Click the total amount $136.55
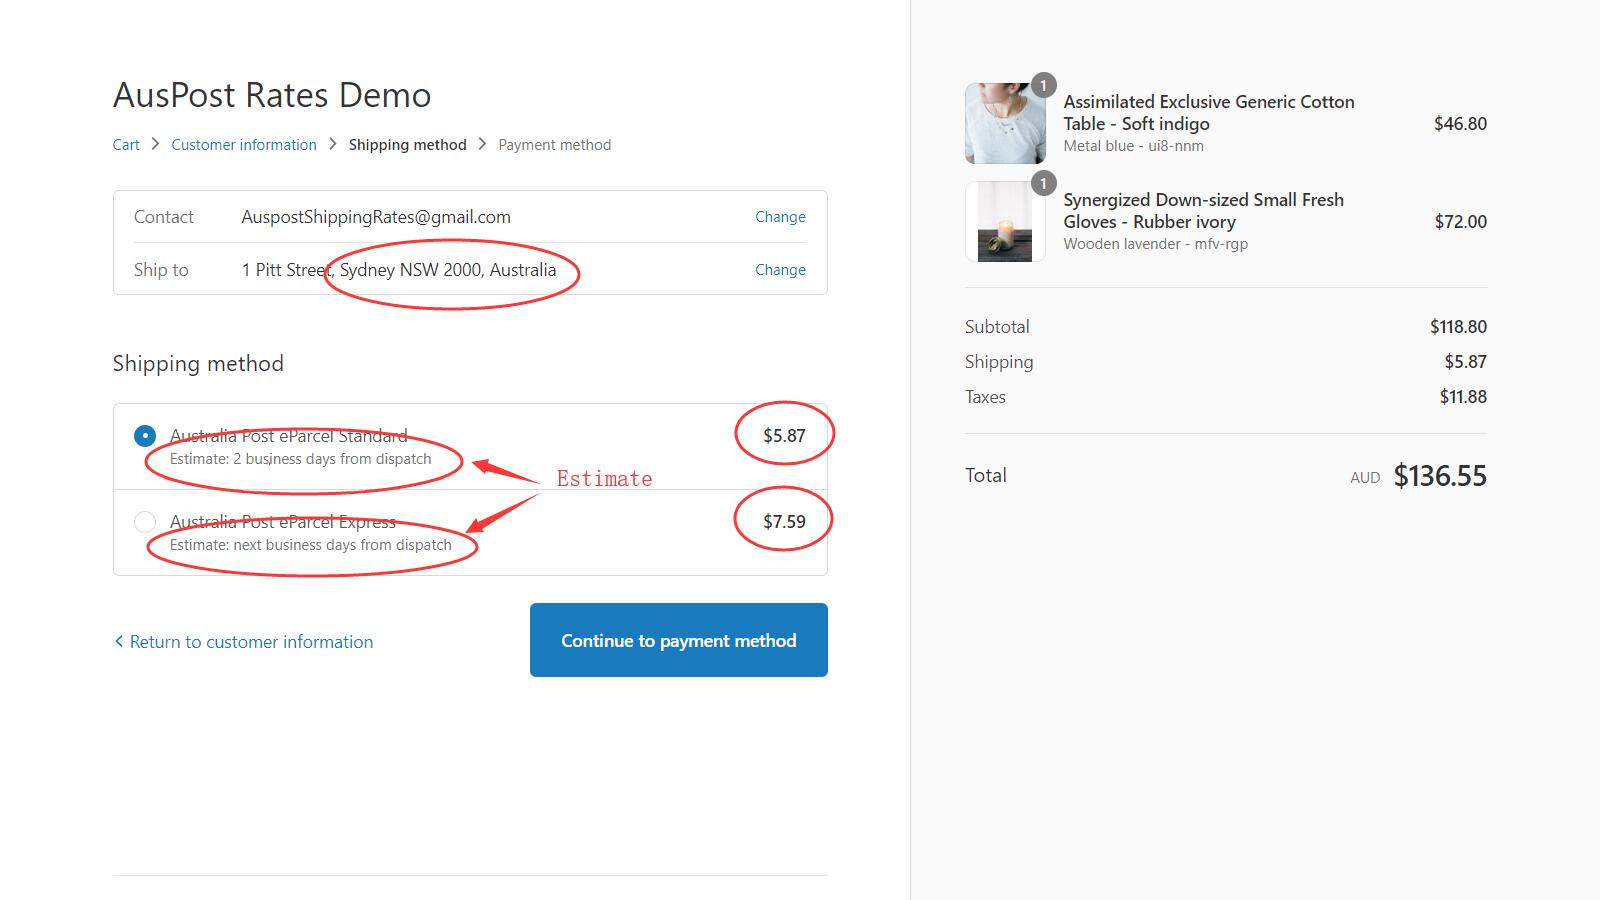Image resolution: width=1600 pixels, height=900 pixels. pos(1440,476)
